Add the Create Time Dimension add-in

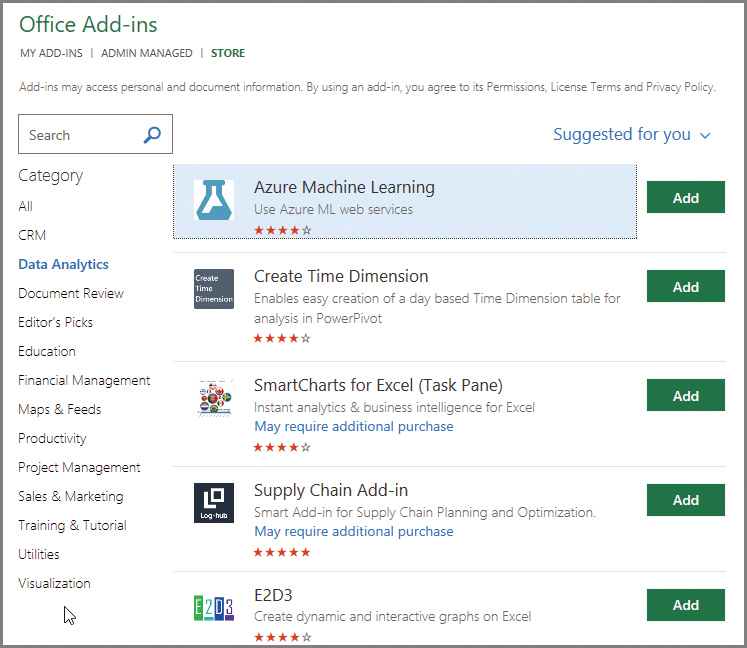685,287
